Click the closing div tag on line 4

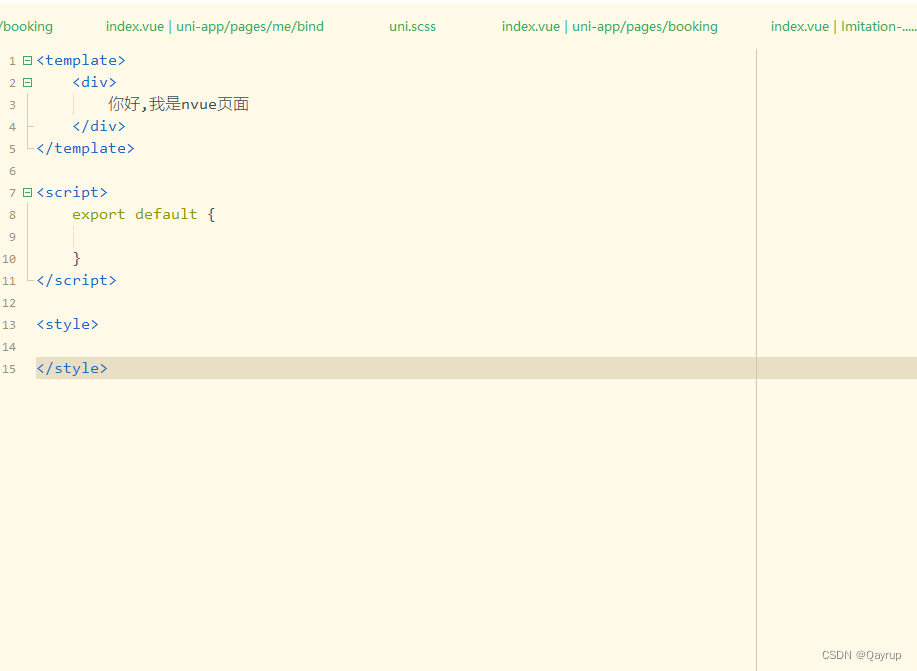tap(98, 126)
